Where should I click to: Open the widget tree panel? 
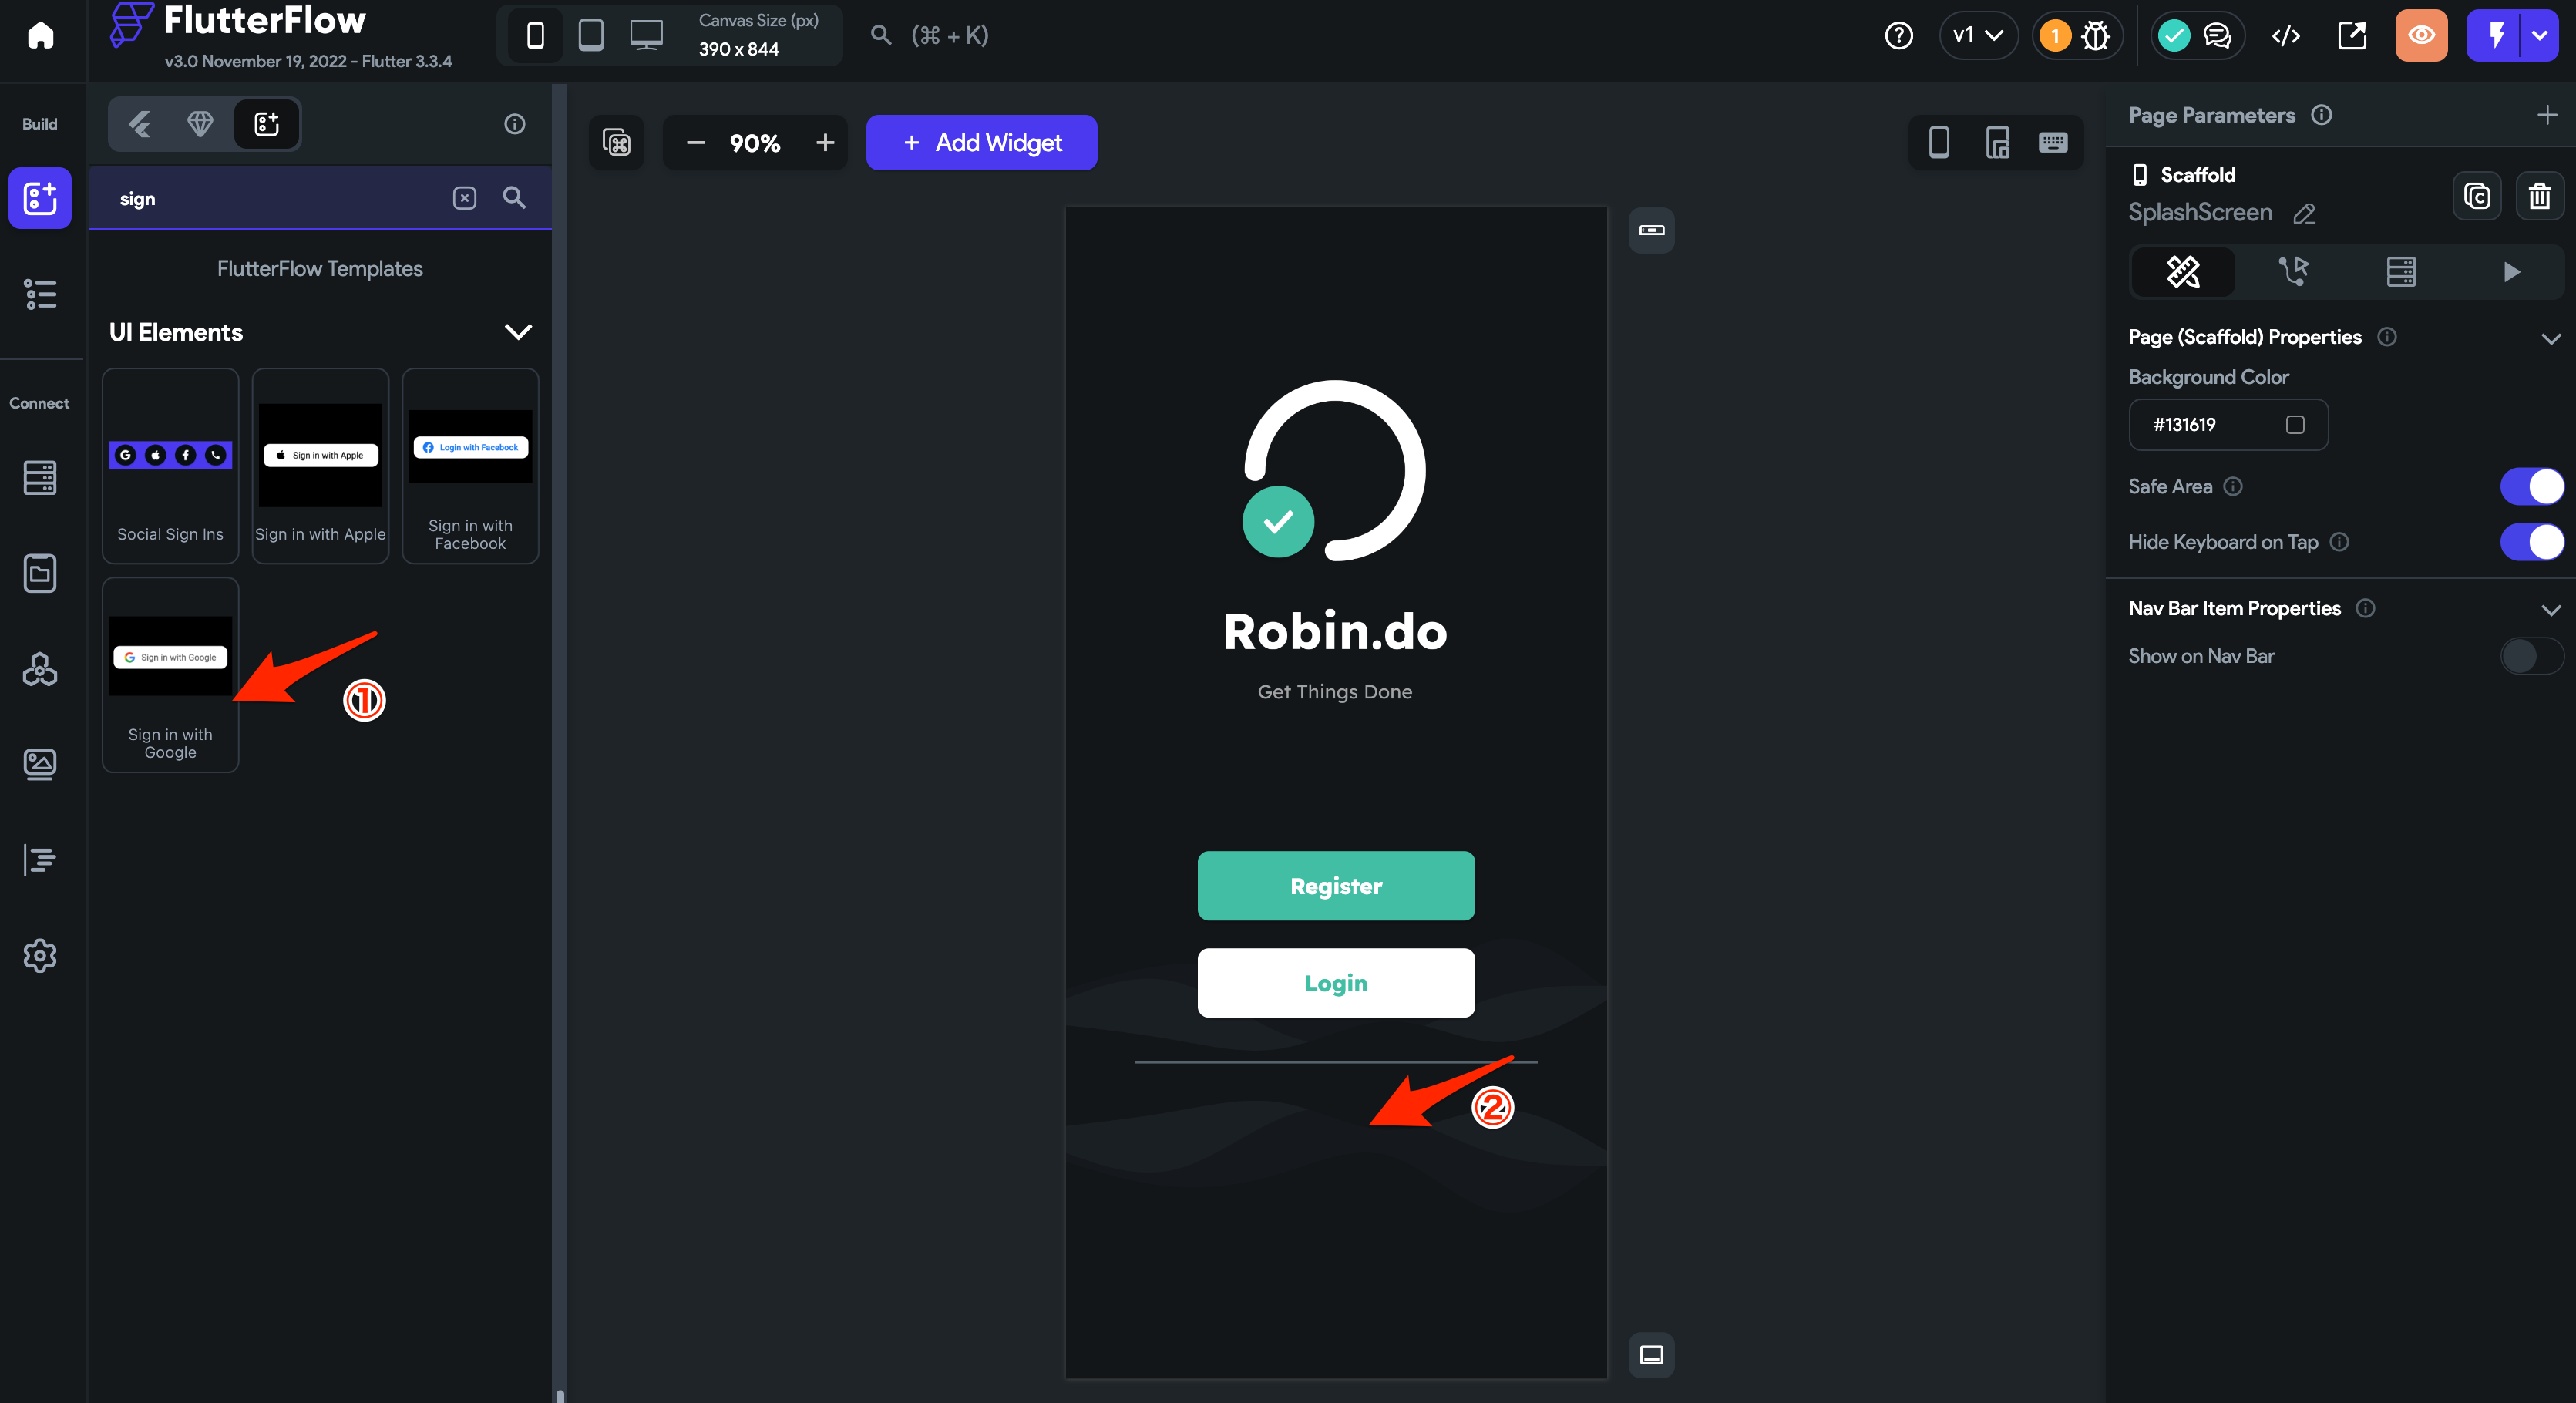coord(40,294)
